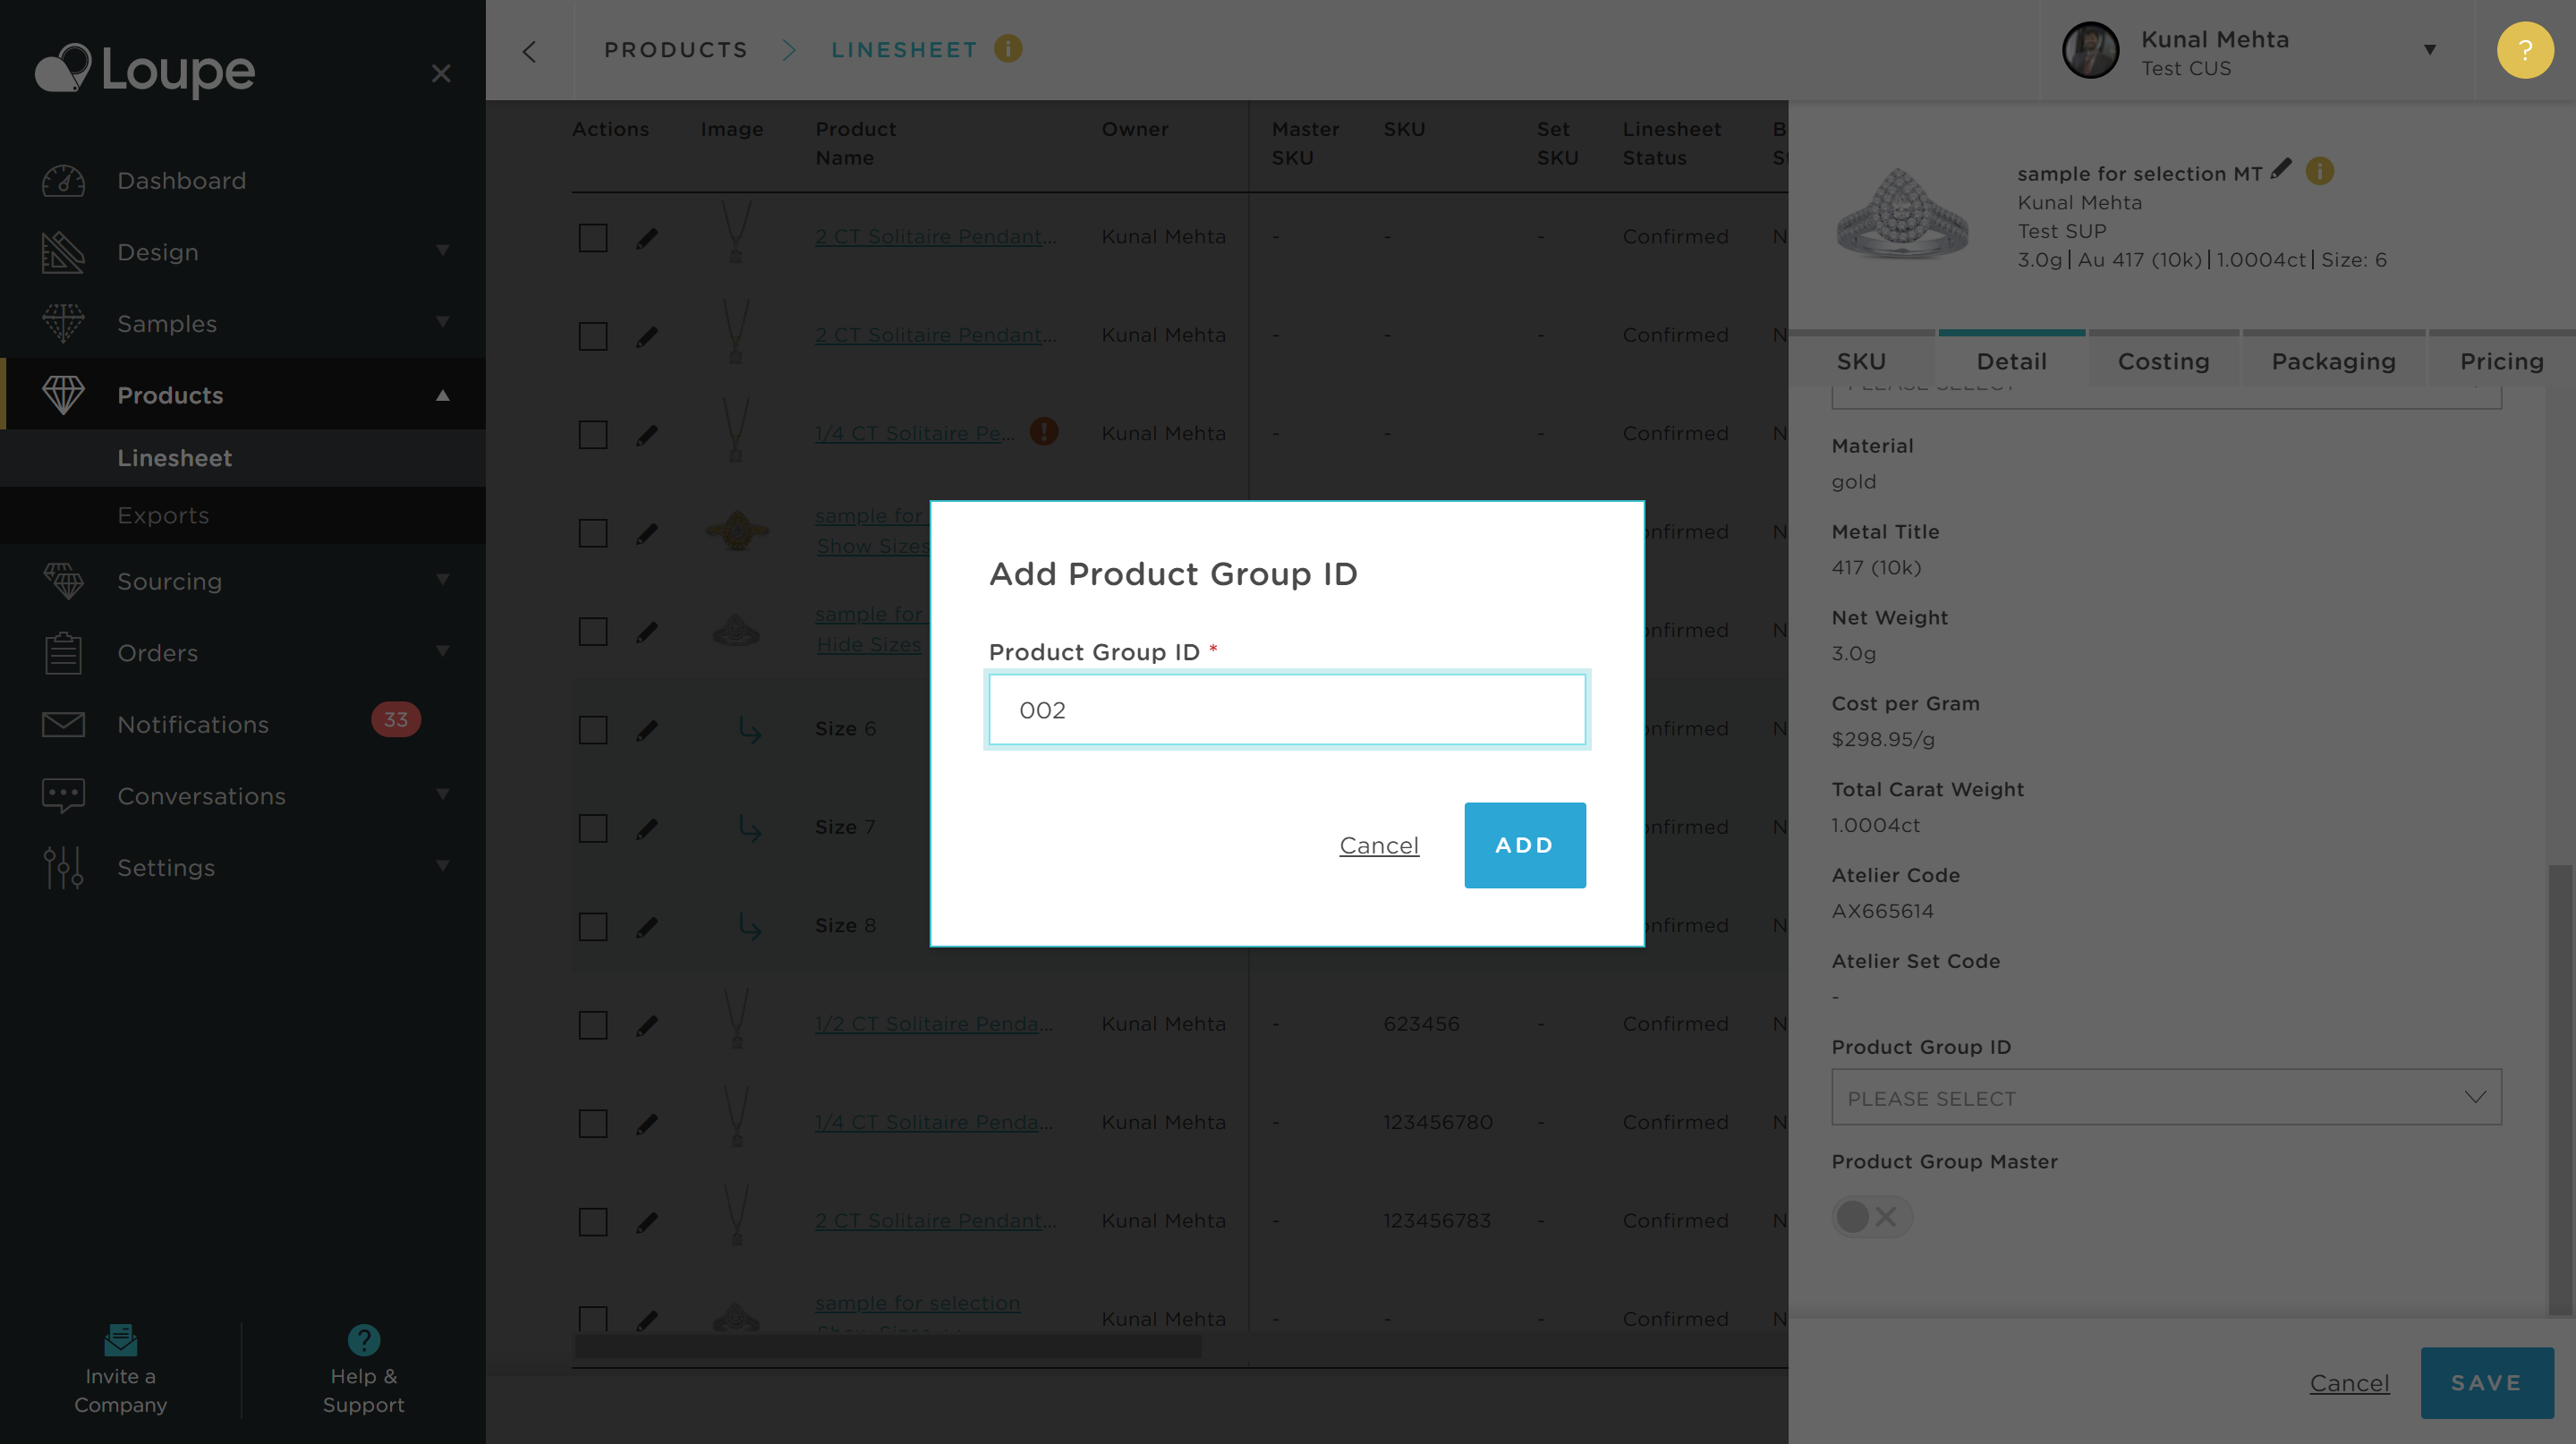Check the Show Sizes sample row checkbox
This screenshot has width=2576, height=1444.
(593, 533)
